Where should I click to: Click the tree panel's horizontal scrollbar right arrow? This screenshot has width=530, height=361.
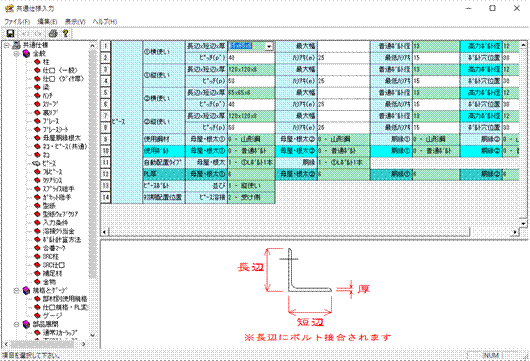(84, 344)
